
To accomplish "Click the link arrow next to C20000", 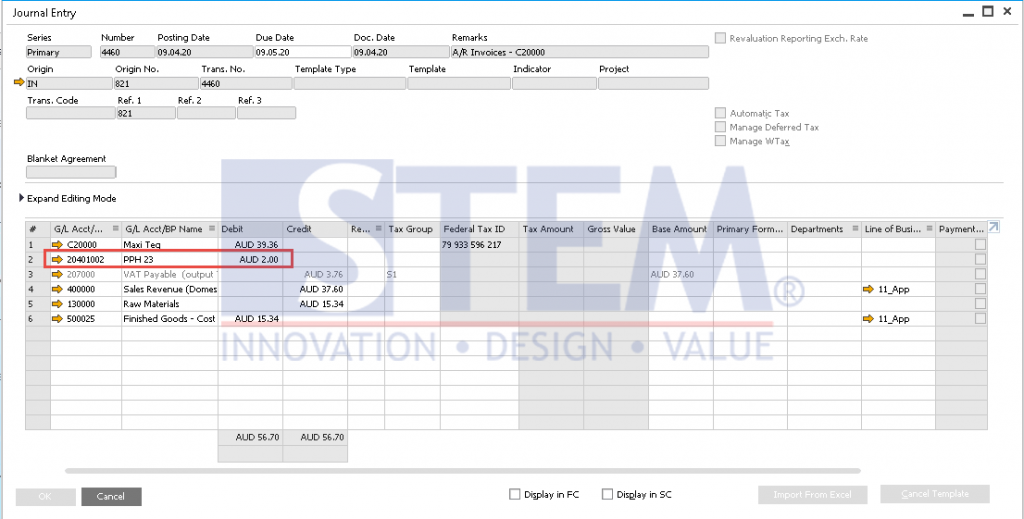I will tap(58, 245).
